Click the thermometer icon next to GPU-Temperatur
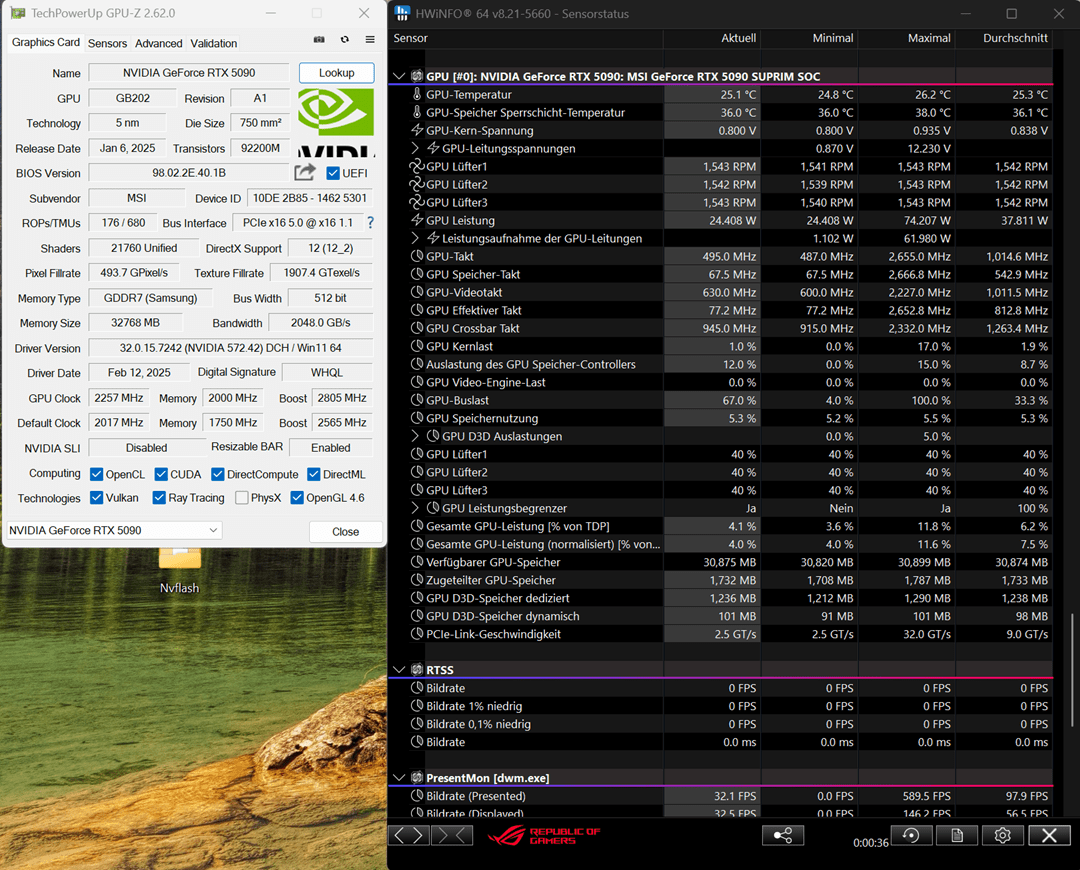Image resolution: width=1080 pixels, height=870 pixels. (x=417, y=94)
